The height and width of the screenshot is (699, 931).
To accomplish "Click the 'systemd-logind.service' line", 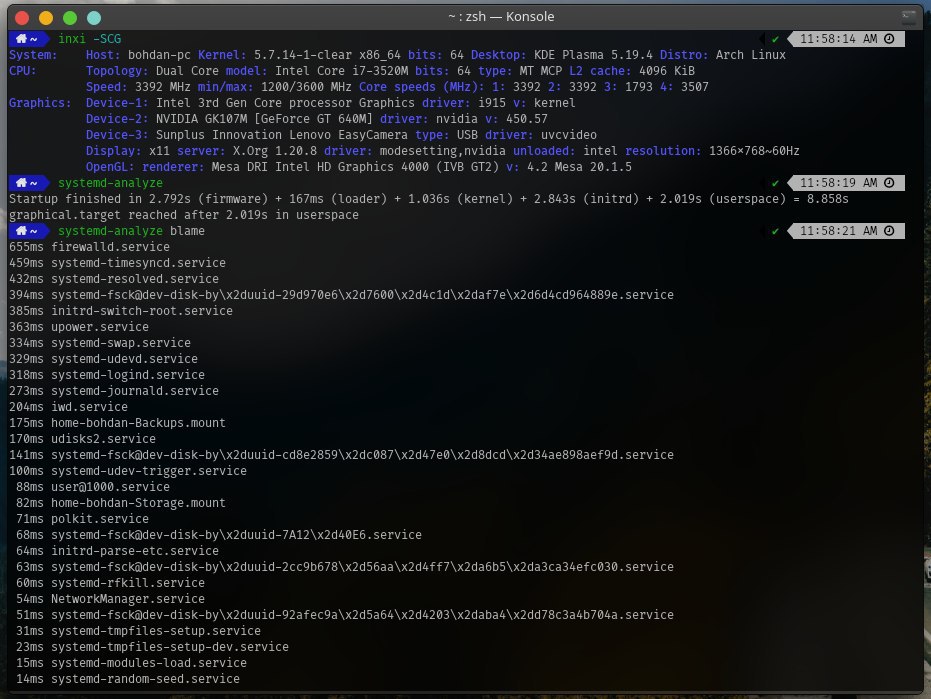I will 107,375.
